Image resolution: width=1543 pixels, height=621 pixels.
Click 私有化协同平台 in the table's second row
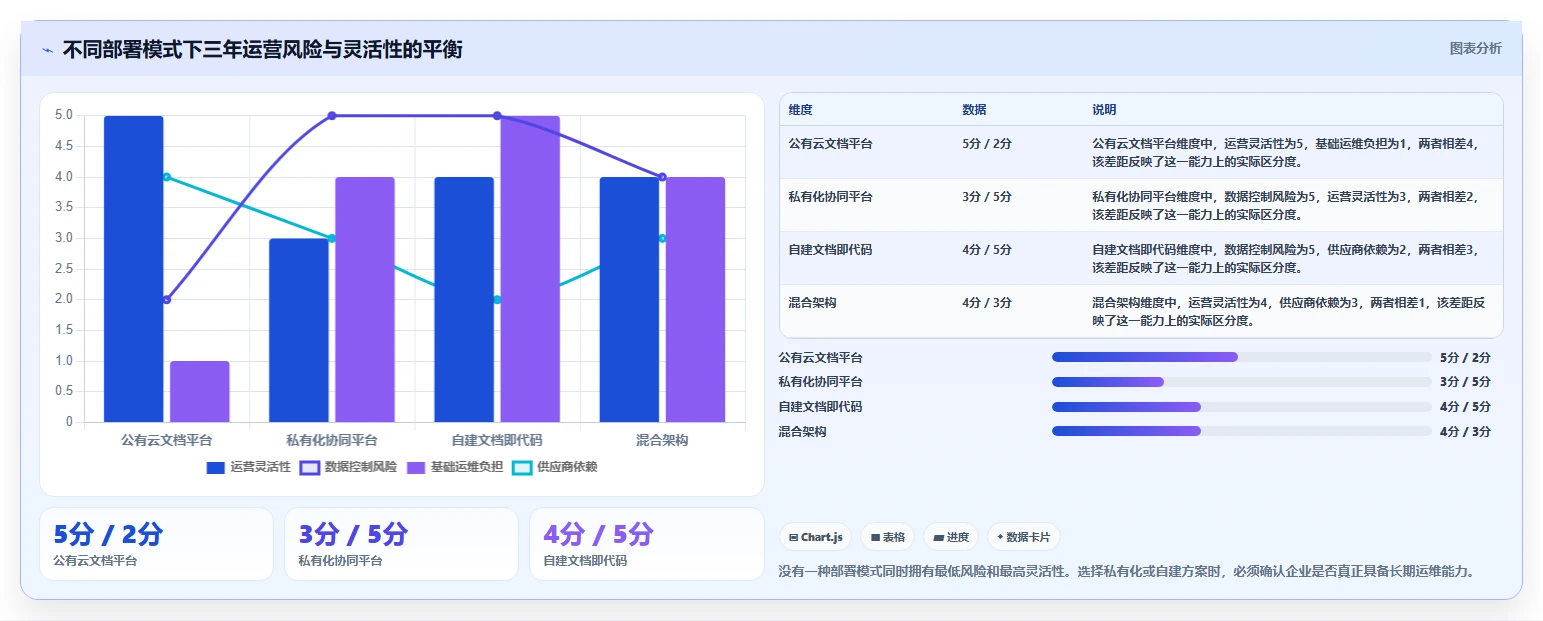(x=830, y=197)
